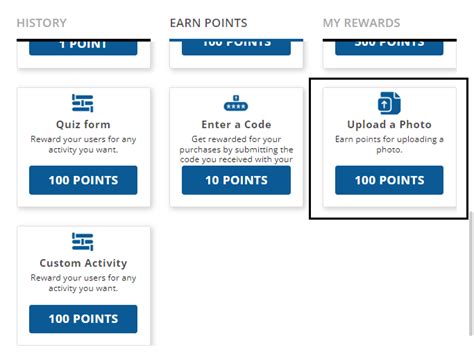Open the Earn Points tab
Viewport: 474px width, 361px height.
pyautogui.click(x=209, y=23)
